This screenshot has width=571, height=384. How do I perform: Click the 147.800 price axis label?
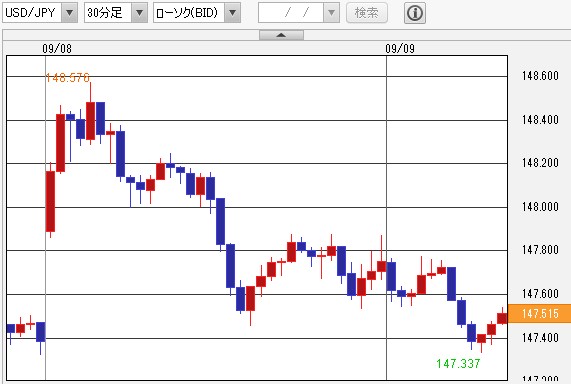click(540, 250)
